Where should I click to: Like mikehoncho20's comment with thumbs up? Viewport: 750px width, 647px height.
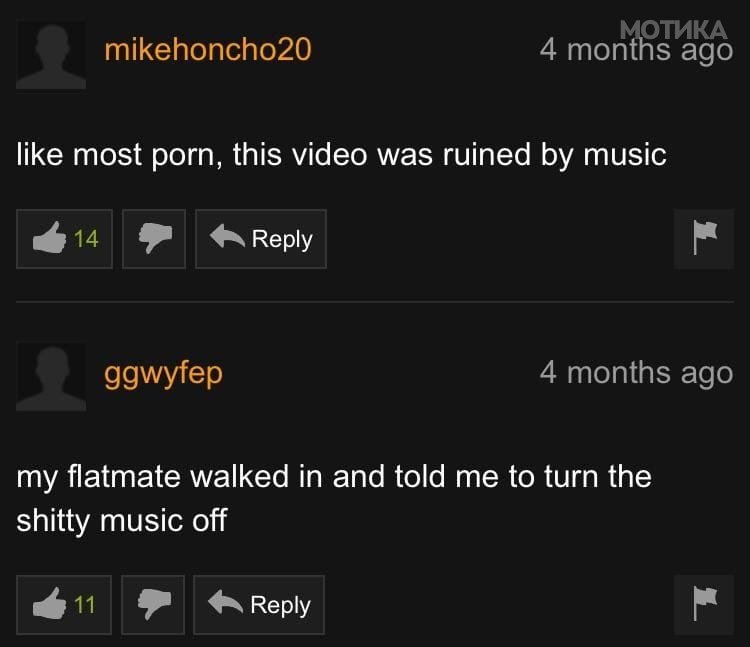(65, 239)
